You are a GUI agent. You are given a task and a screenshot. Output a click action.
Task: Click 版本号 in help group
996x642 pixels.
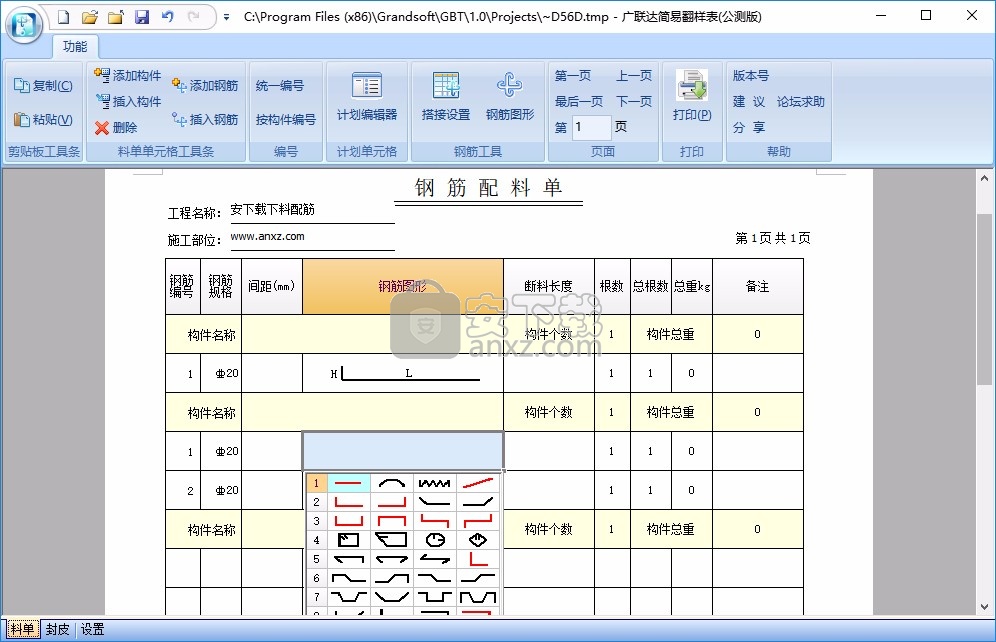[x=751, y=76]
